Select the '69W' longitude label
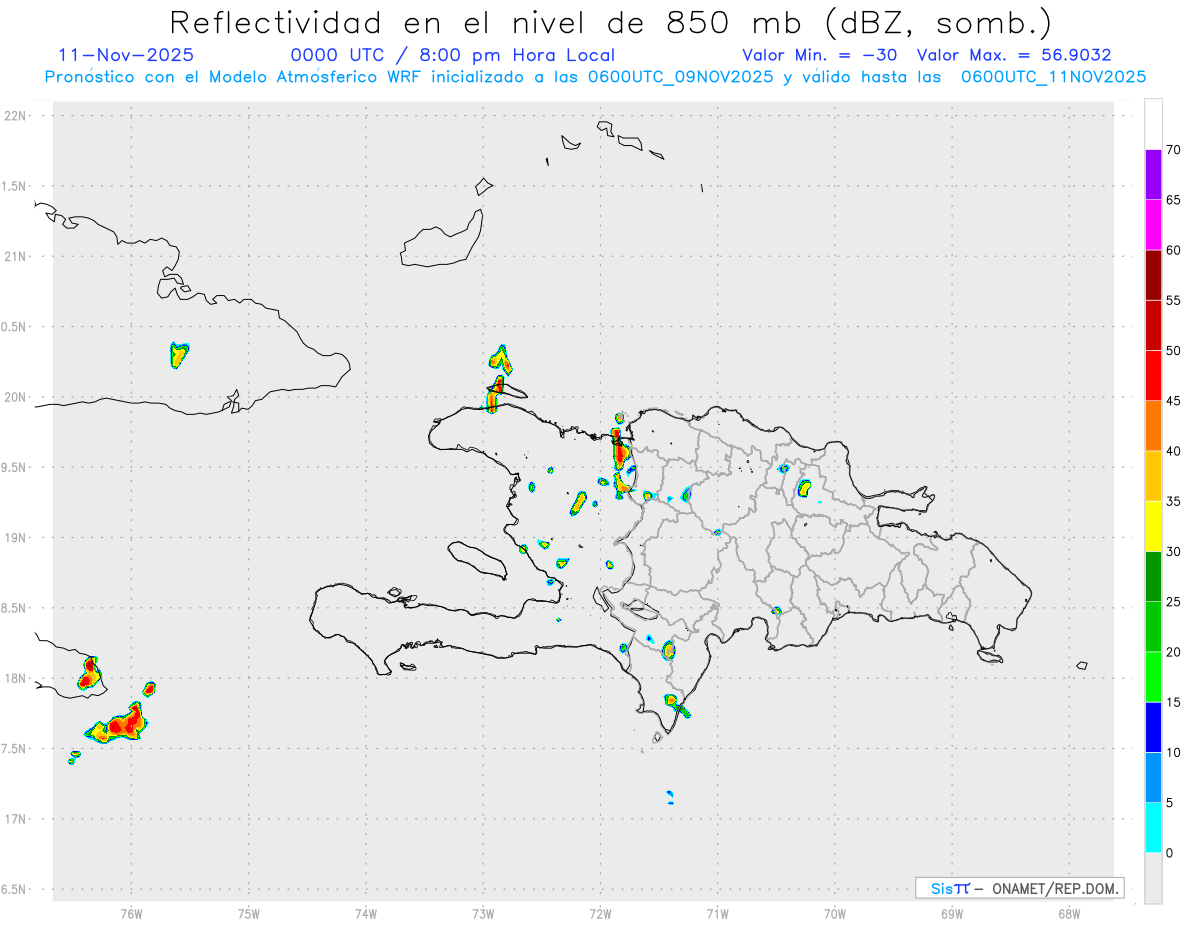1200x927 pixels. [x=952, y=913]
